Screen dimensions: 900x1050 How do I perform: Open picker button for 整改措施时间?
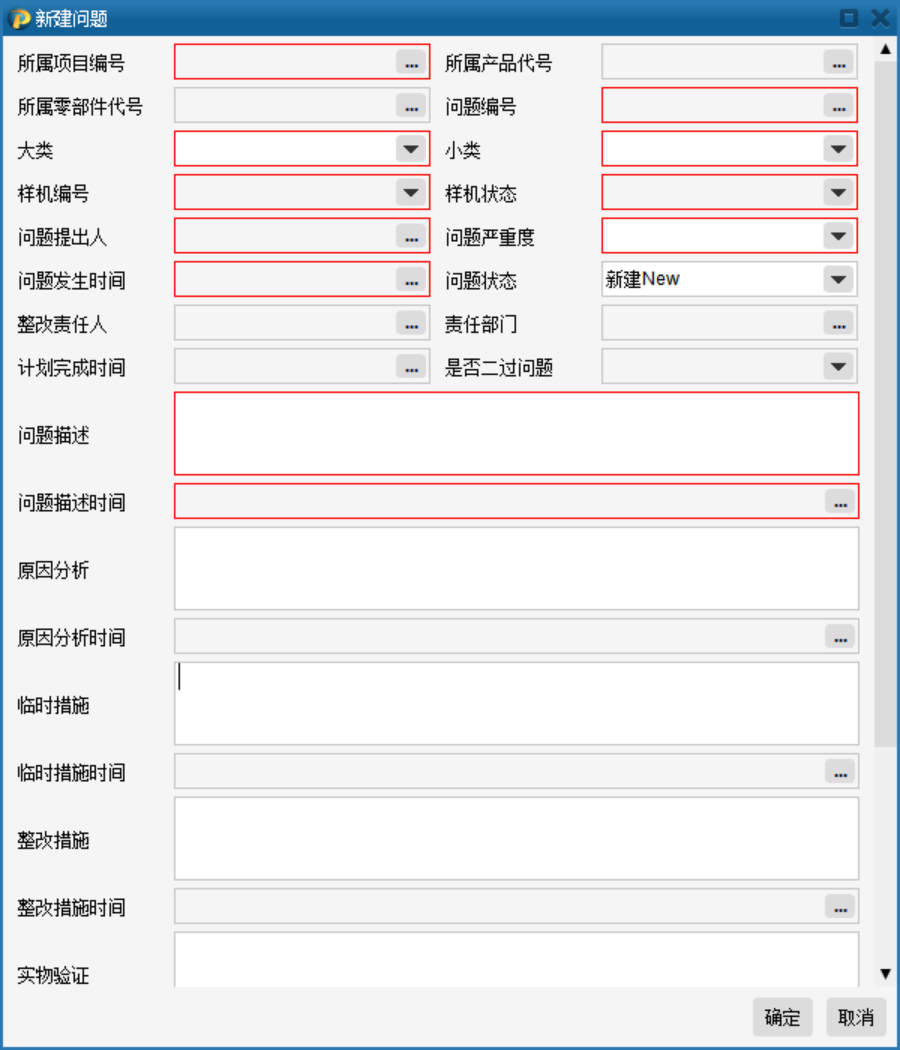coord(840,907)
